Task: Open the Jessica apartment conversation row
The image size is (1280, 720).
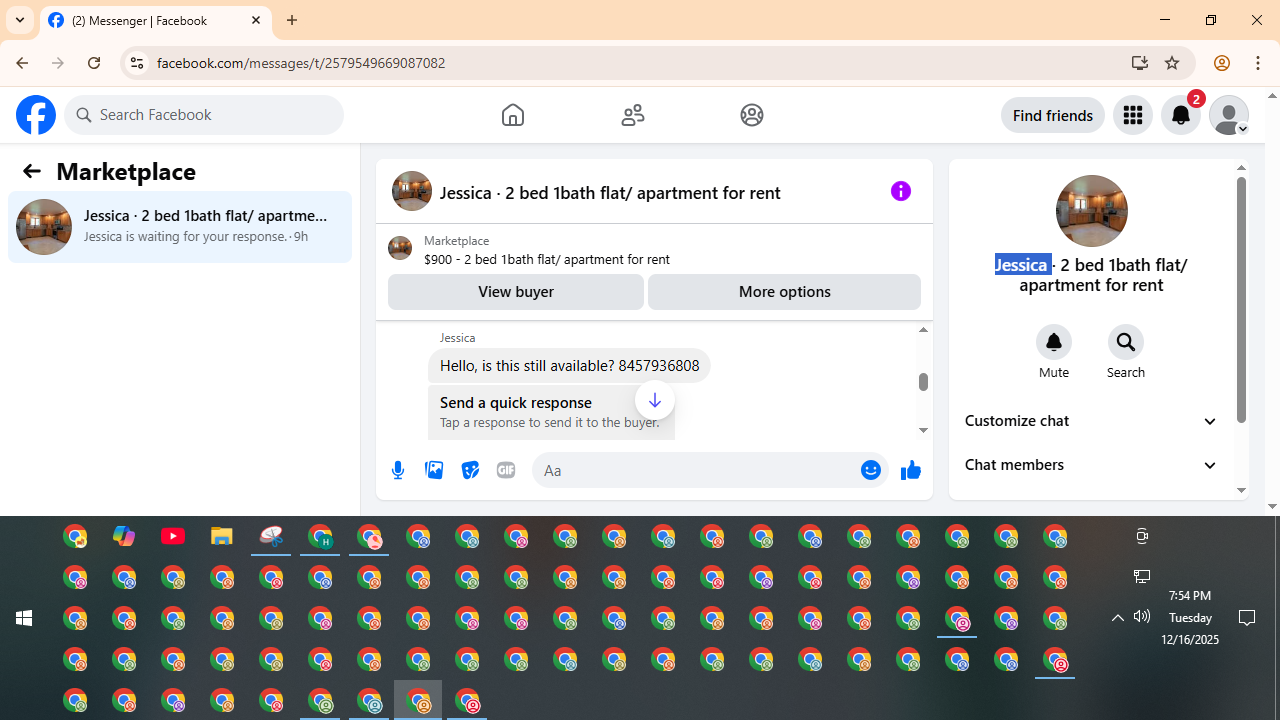Action: pos(180,227)
